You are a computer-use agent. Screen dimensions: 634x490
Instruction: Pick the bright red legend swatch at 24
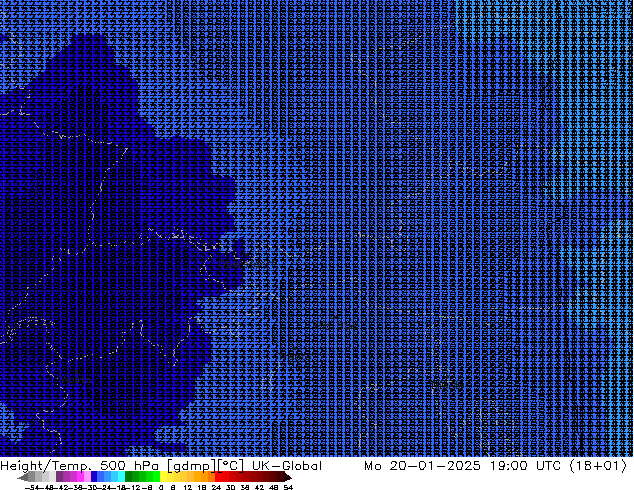(218, 476)
